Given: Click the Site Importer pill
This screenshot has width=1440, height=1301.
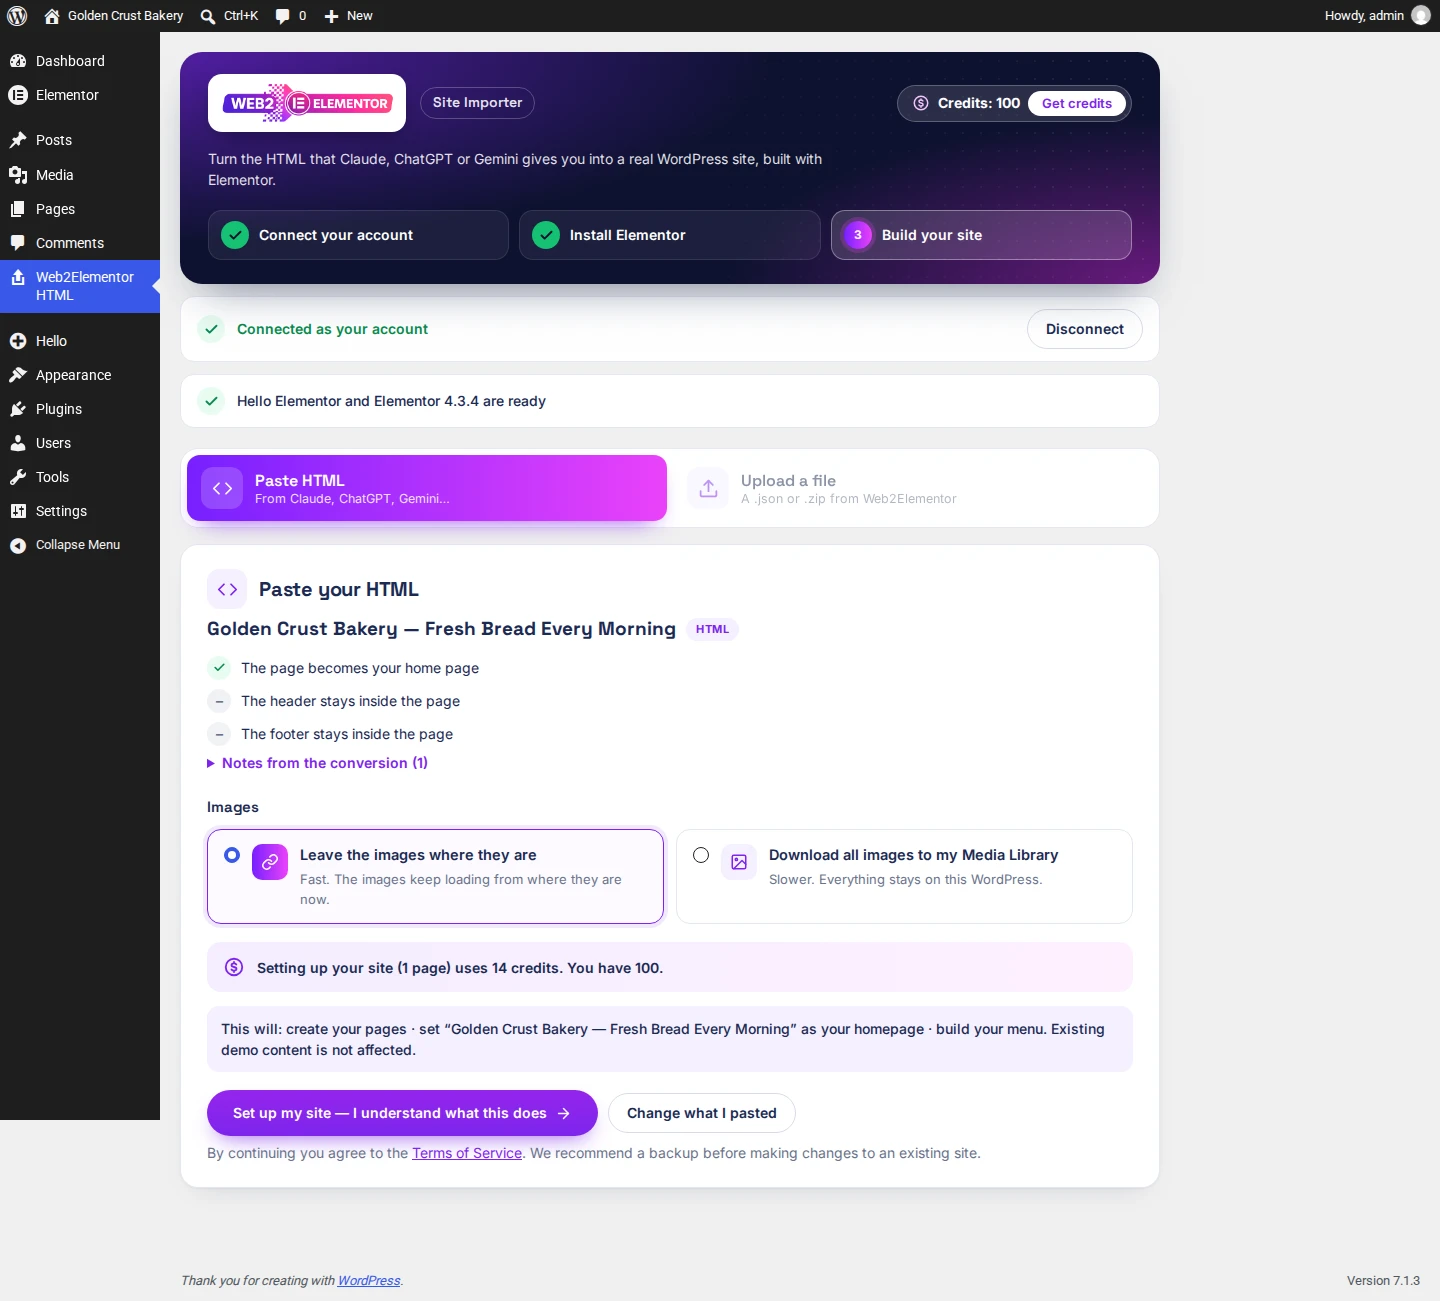Looking at the screenshot, I should (x=477, y=103).
